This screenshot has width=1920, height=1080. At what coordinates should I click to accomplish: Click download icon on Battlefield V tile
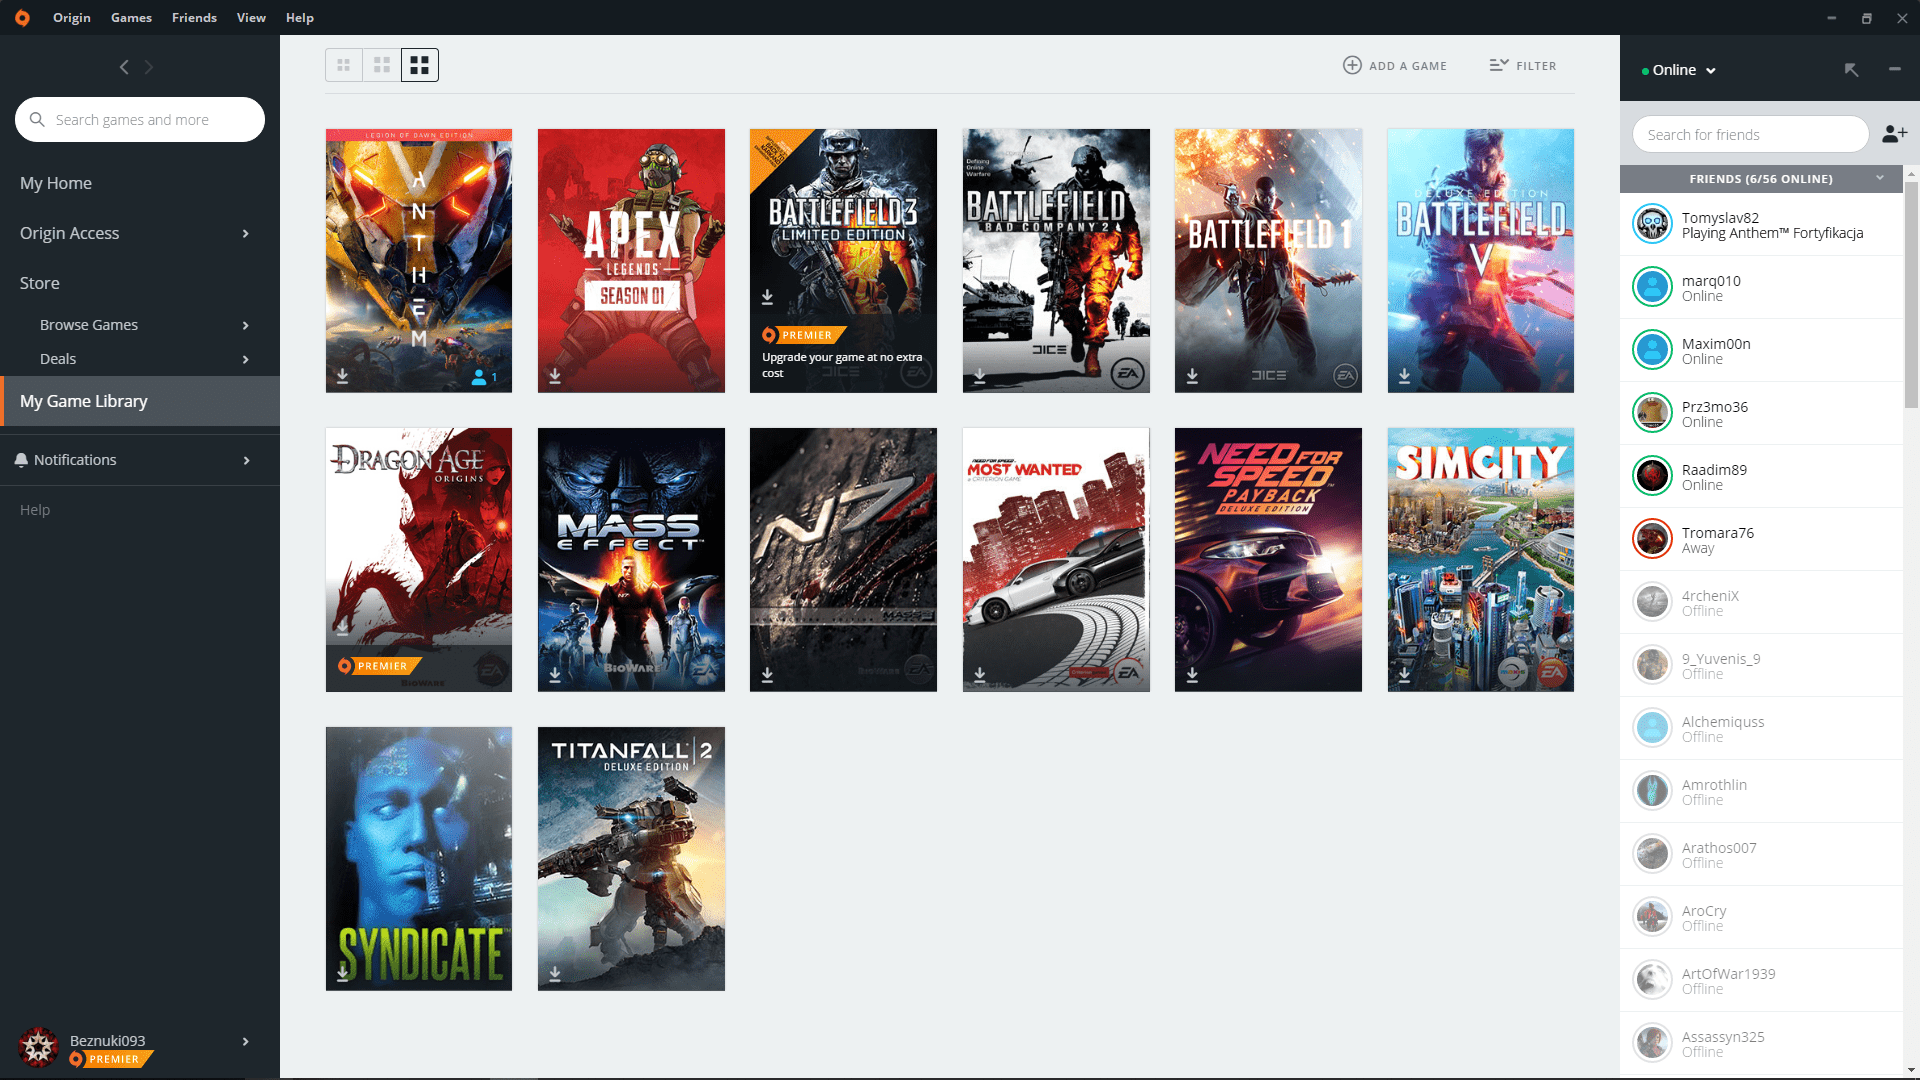tap(1404, 376)
